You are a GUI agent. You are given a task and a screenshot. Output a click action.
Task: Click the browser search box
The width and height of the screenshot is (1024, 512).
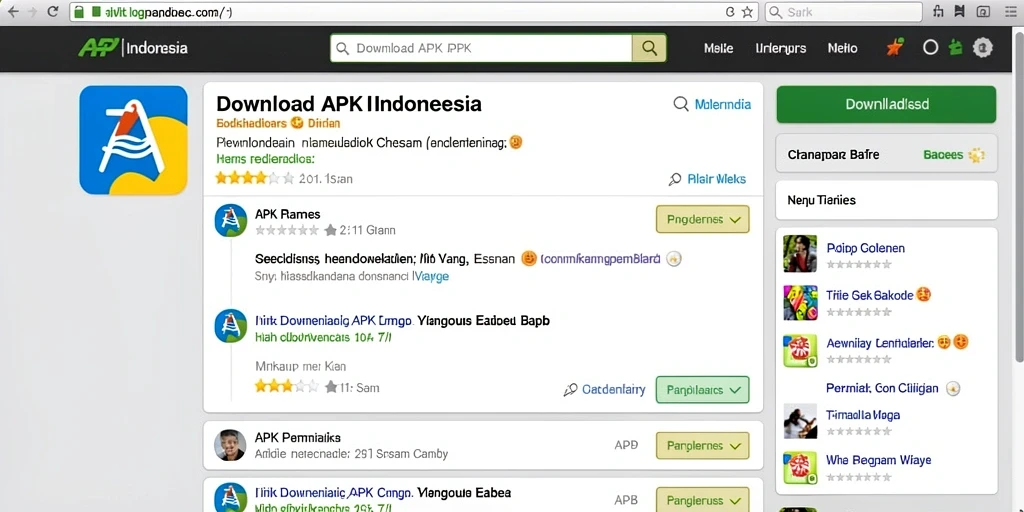click(843, 12)
